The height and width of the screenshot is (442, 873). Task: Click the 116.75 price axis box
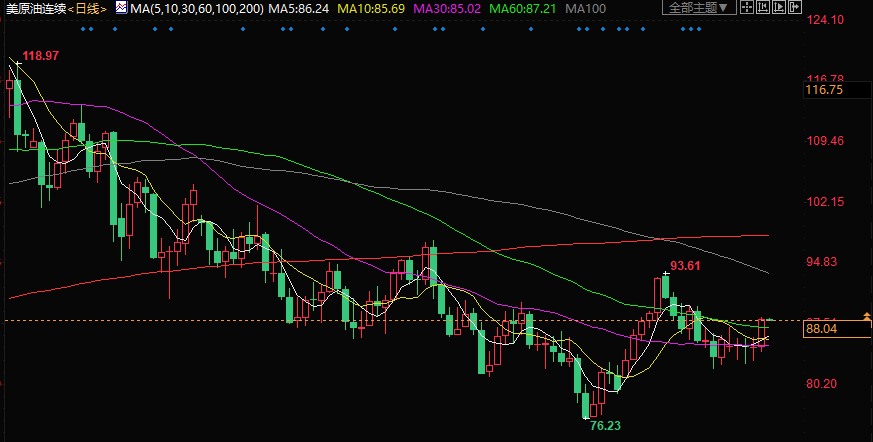click(x=825, y=90)
